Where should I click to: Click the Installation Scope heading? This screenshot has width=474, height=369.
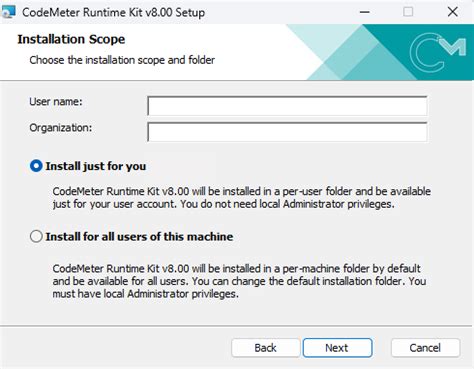point(71,39)
